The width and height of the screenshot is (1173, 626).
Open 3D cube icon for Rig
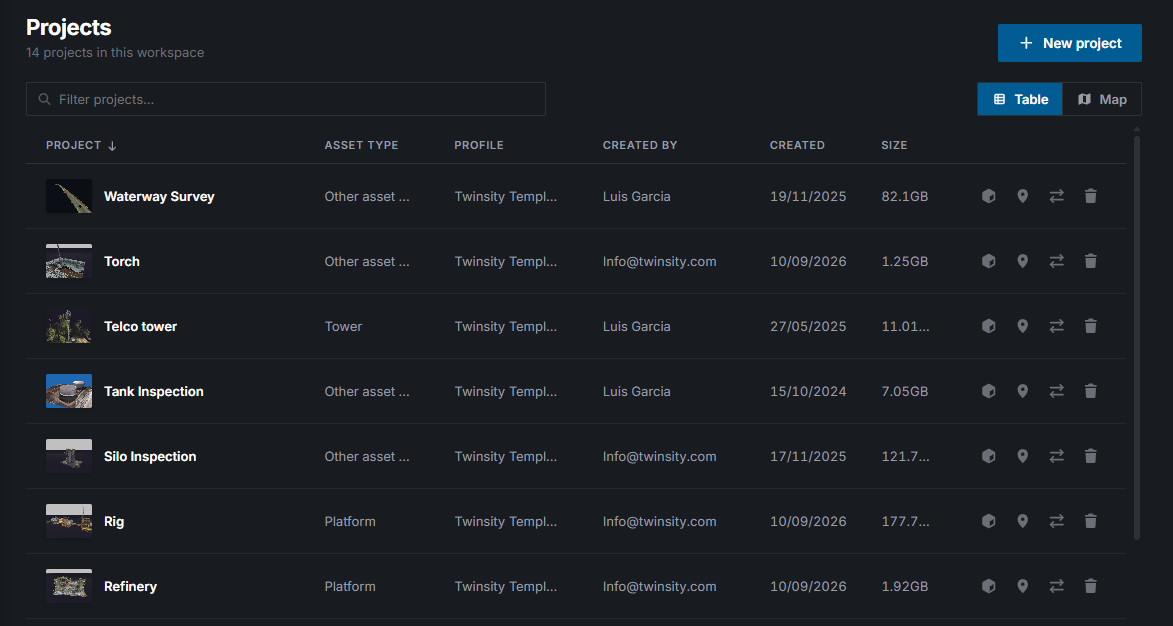click(x=988, y=521)
